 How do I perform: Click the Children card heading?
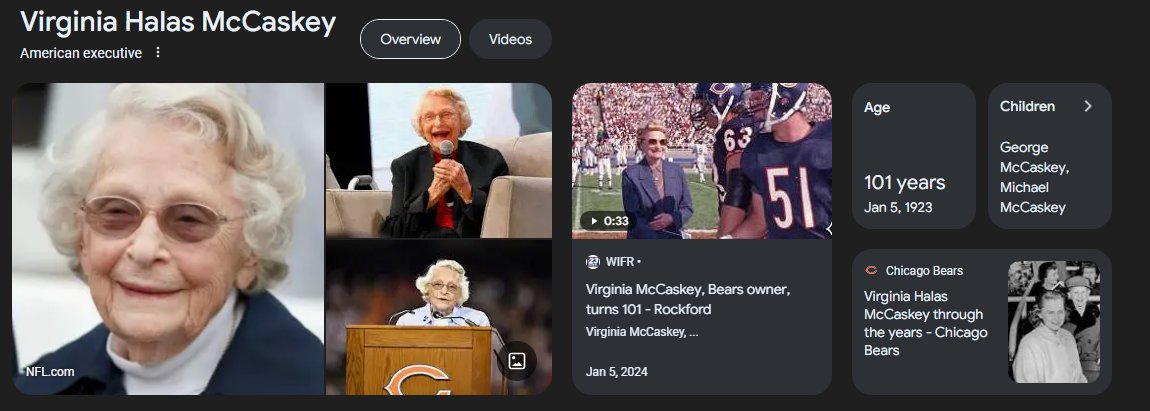(1027, 106)
